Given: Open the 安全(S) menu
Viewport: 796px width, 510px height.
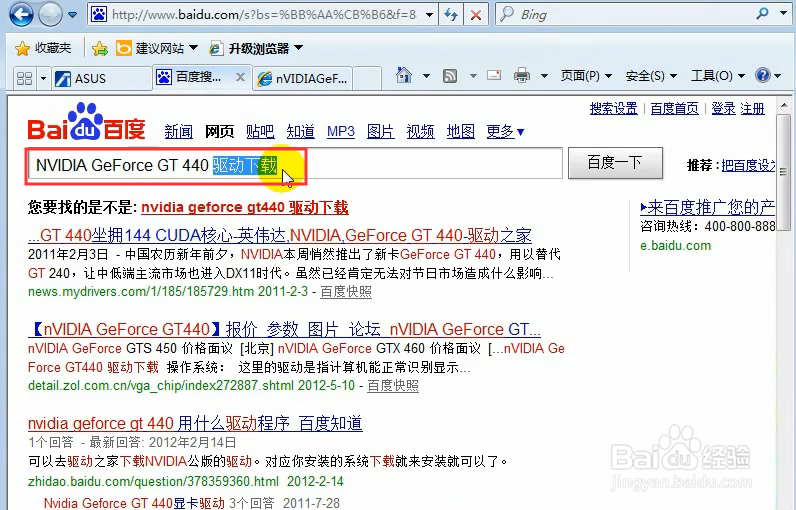Looking at the screenshot, I should pos(651,76).
